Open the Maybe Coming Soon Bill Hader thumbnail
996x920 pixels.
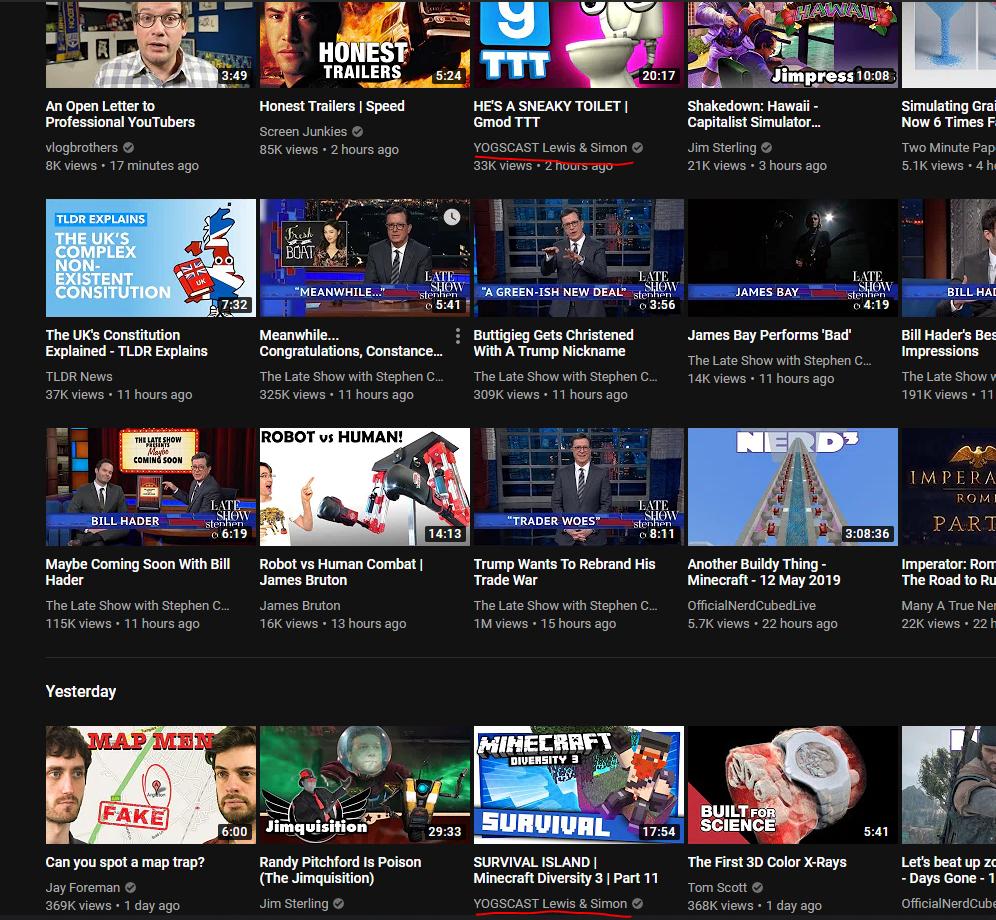click(151, 487)
